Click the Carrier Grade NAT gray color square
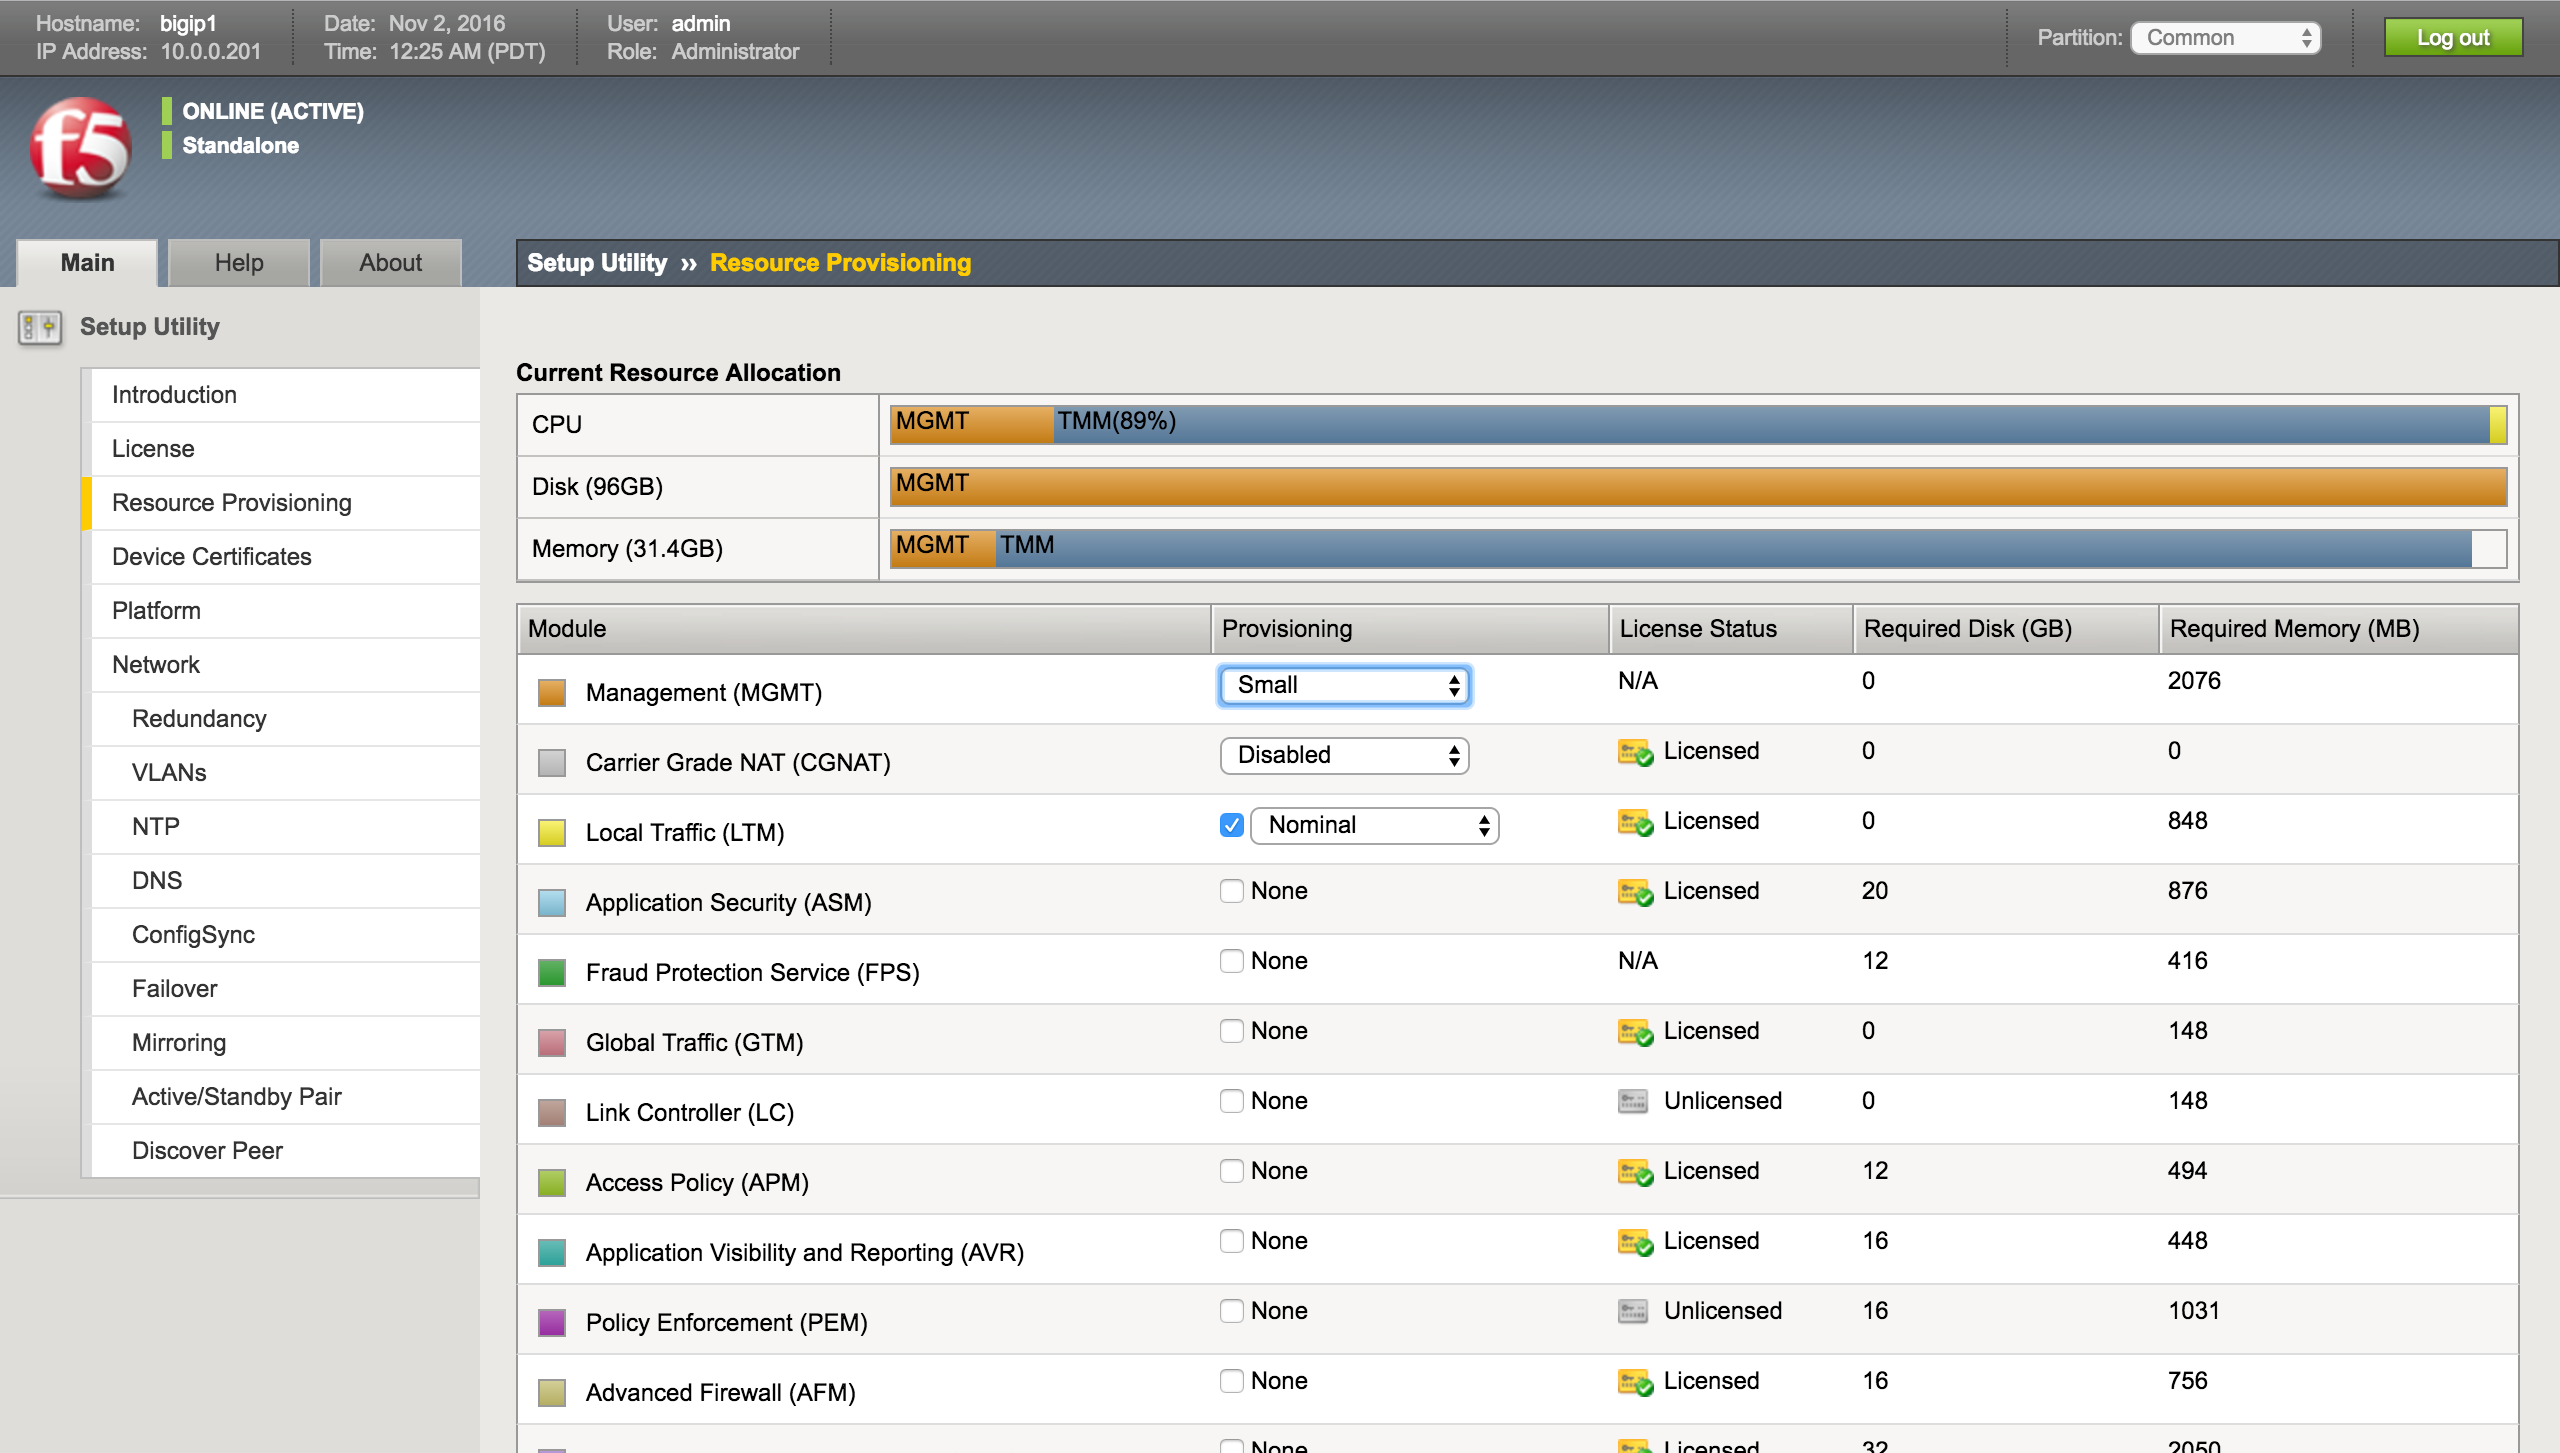Viewport: 2560px width, 1453px height. tap(552, 763)
